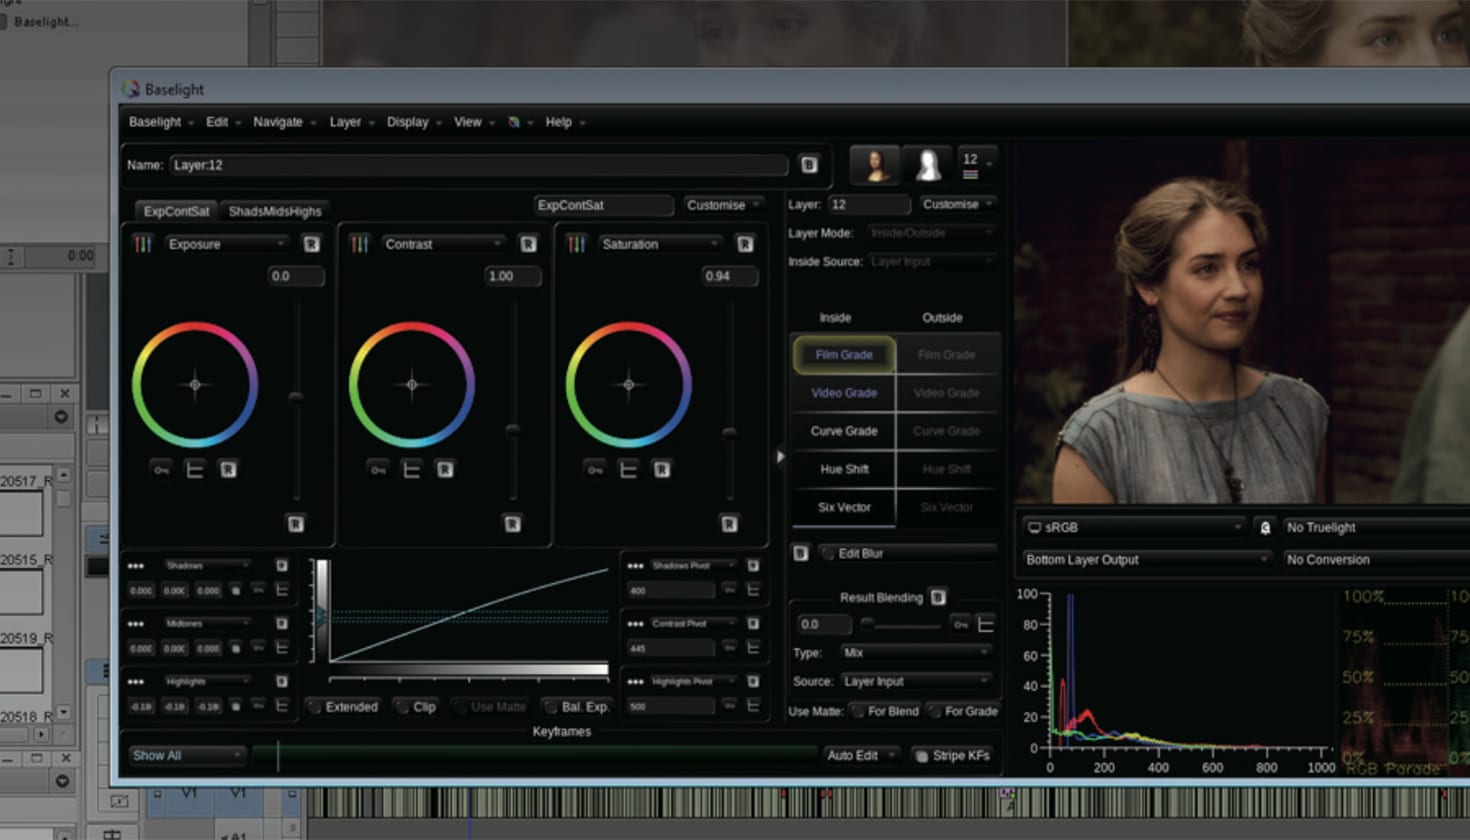Select the portrait silhouette icon in the header

click(927, 166)
